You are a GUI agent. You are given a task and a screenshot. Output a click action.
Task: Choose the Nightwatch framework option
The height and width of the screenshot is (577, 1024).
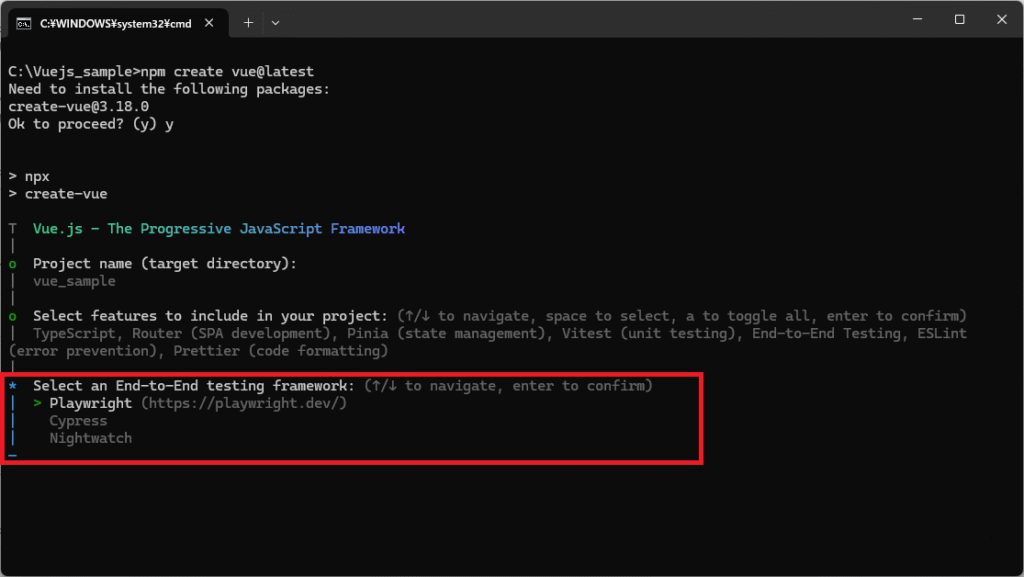click(x=91, y=438)
